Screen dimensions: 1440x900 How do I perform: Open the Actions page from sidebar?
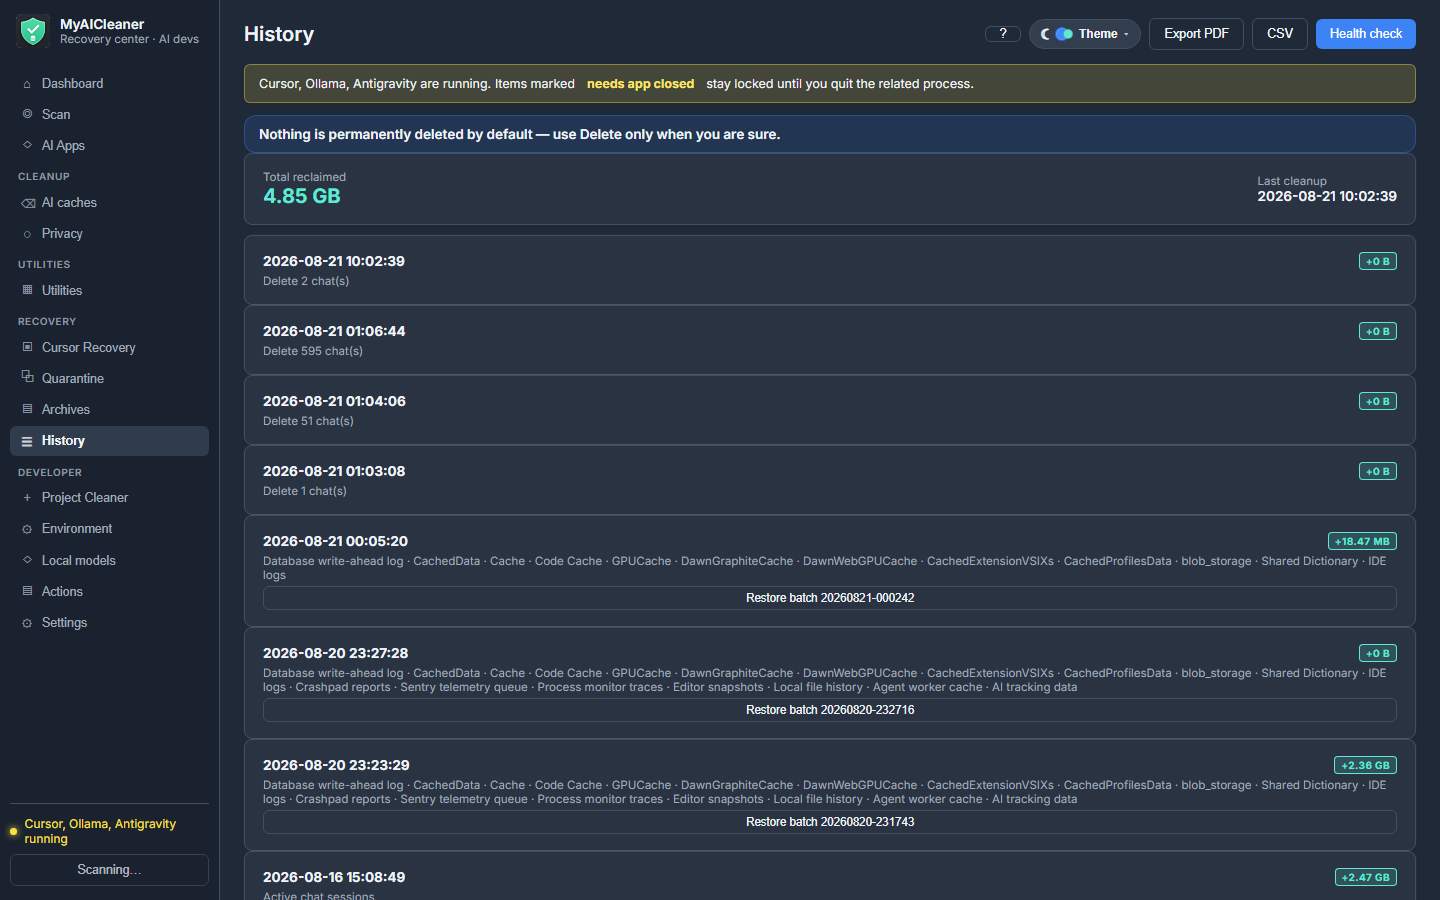[109, 592]
